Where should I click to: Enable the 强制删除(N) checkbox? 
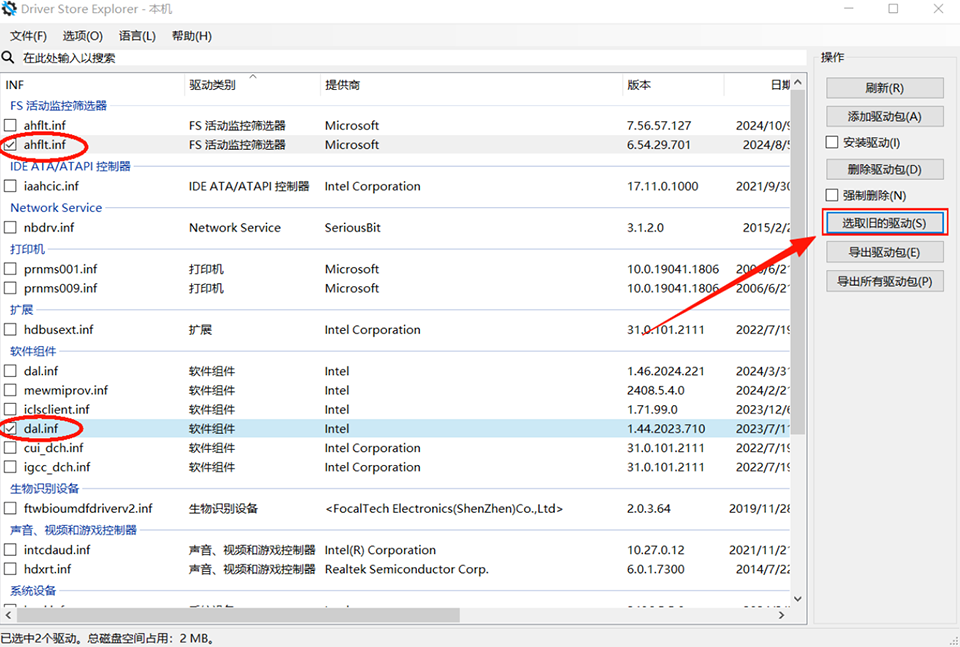pos(832,195)
